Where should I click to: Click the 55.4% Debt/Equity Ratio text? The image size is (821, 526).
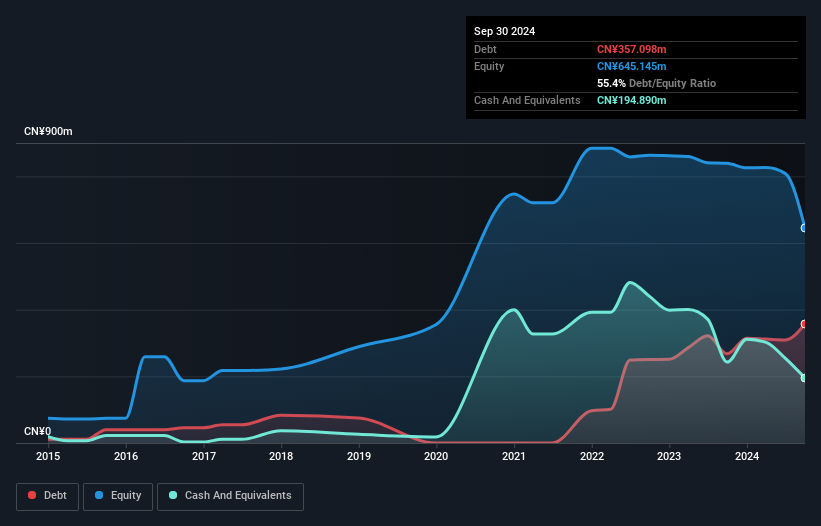(x=656, y=83)
